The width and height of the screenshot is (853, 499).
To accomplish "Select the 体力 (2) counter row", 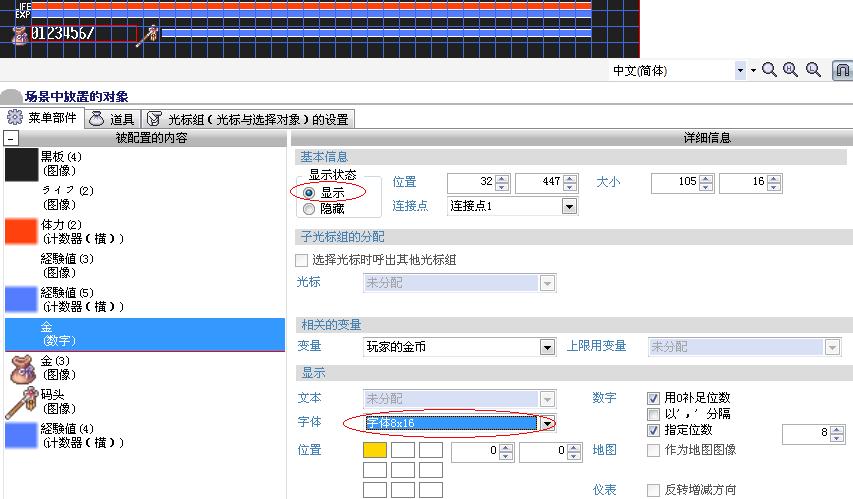I will [145, 231].
